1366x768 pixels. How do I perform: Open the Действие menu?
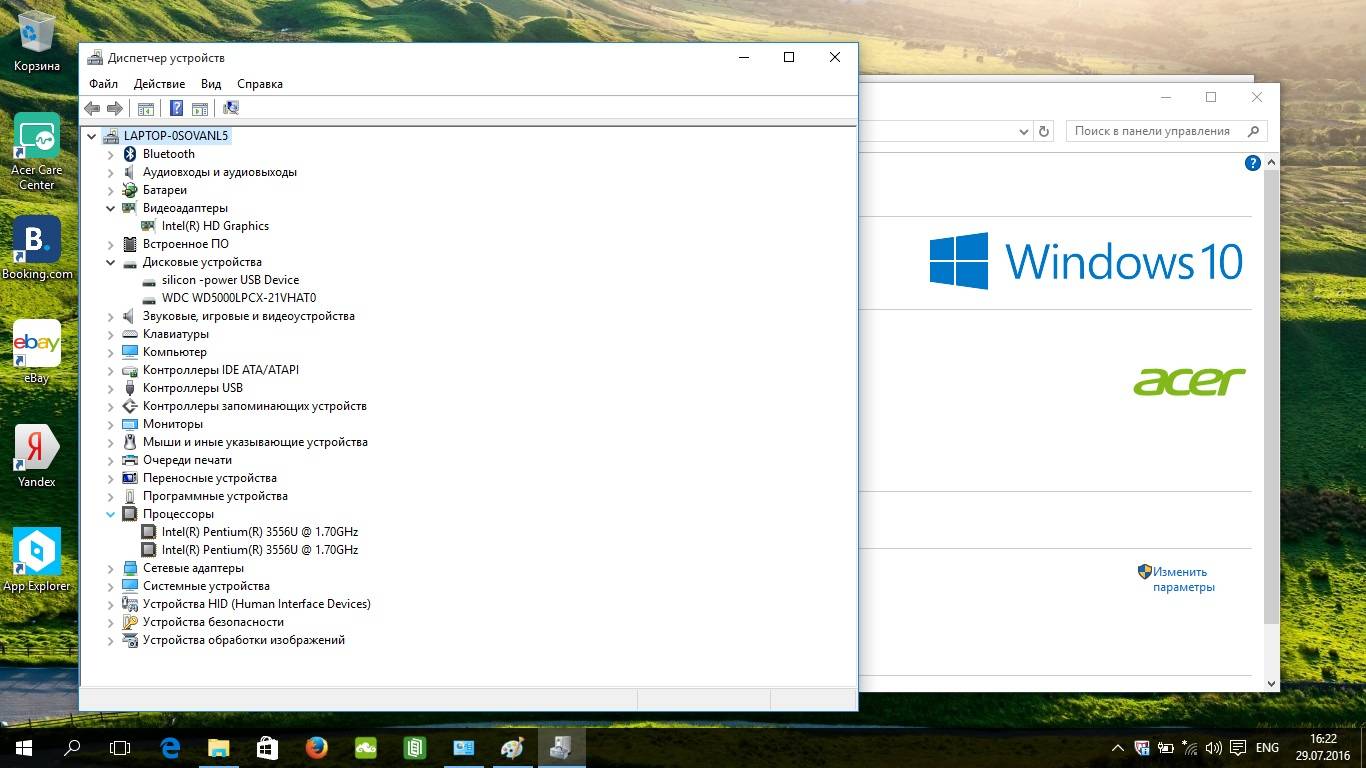pos(159,84)
